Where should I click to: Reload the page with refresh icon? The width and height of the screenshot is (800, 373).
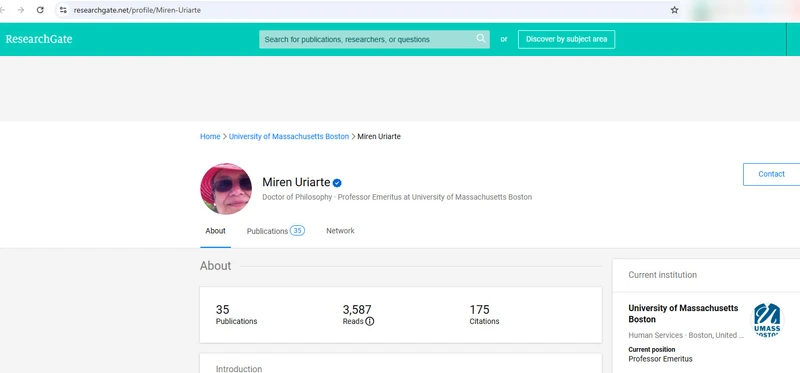click(x=40, y=10)
